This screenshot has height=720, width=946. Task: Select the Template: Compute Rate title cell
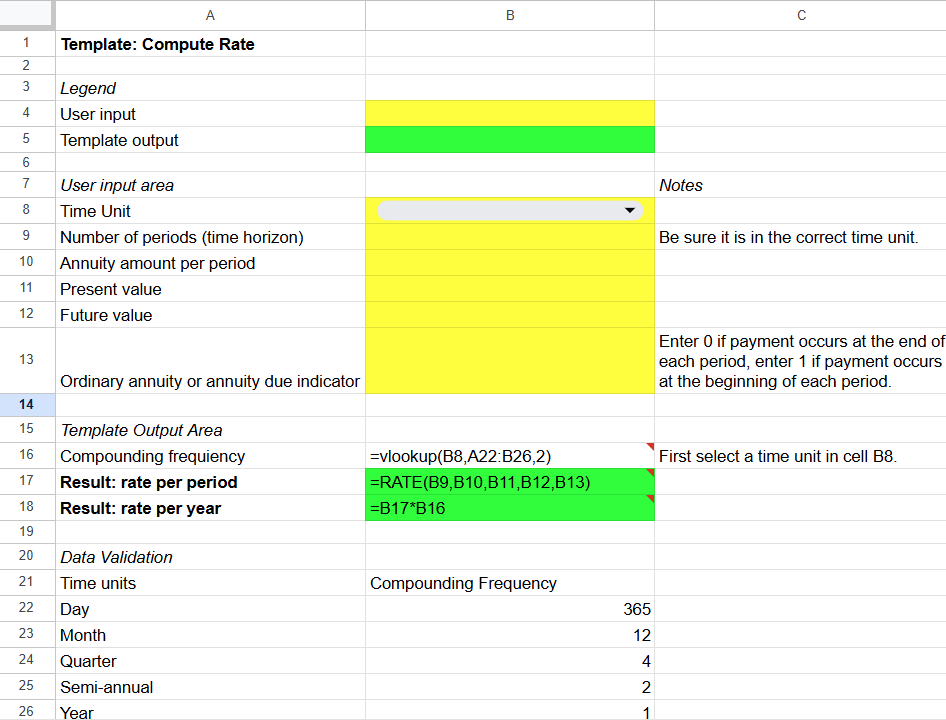click(210, 44)
